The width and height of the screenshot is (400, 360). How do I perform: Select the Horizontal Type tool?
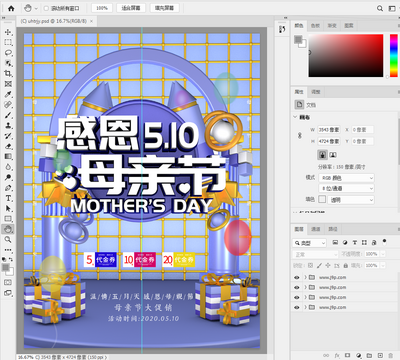coord(8,198)
